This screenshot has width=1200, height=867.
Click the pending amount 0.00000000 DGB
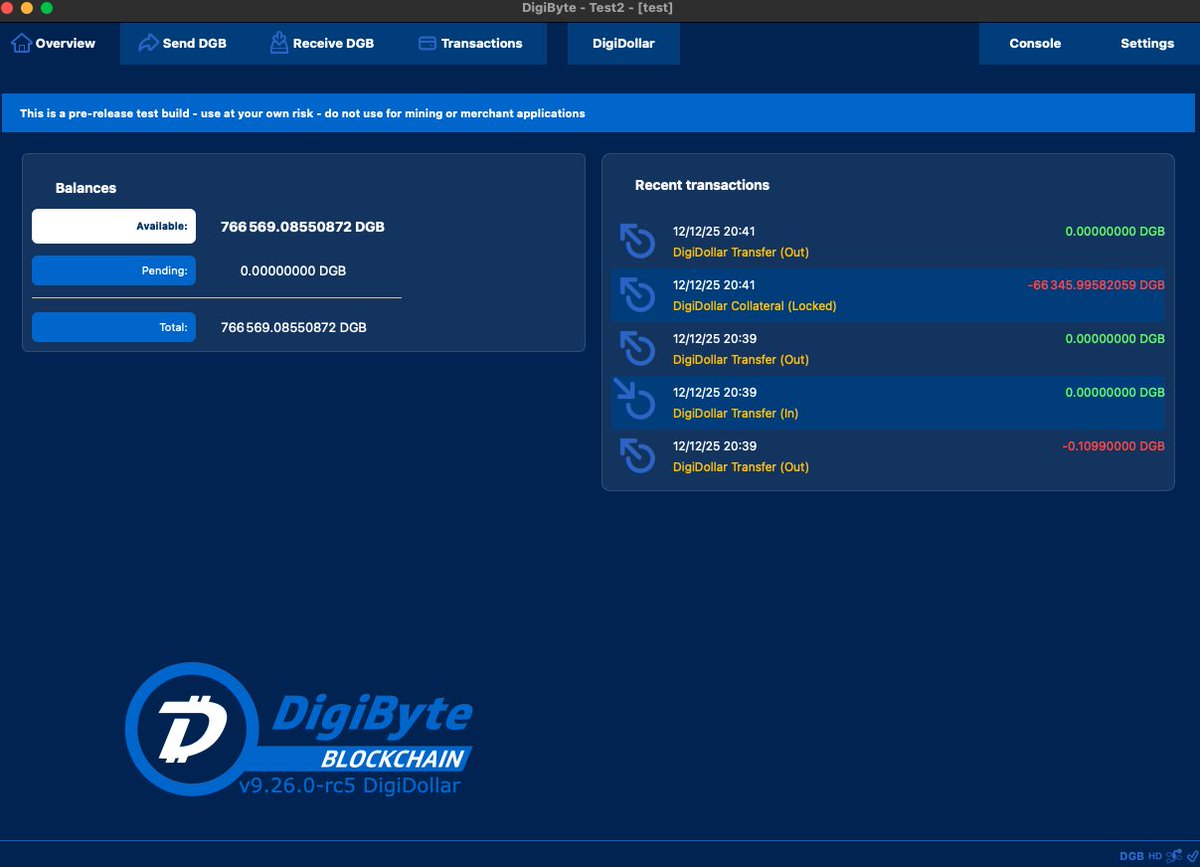[x=293, y=271]
